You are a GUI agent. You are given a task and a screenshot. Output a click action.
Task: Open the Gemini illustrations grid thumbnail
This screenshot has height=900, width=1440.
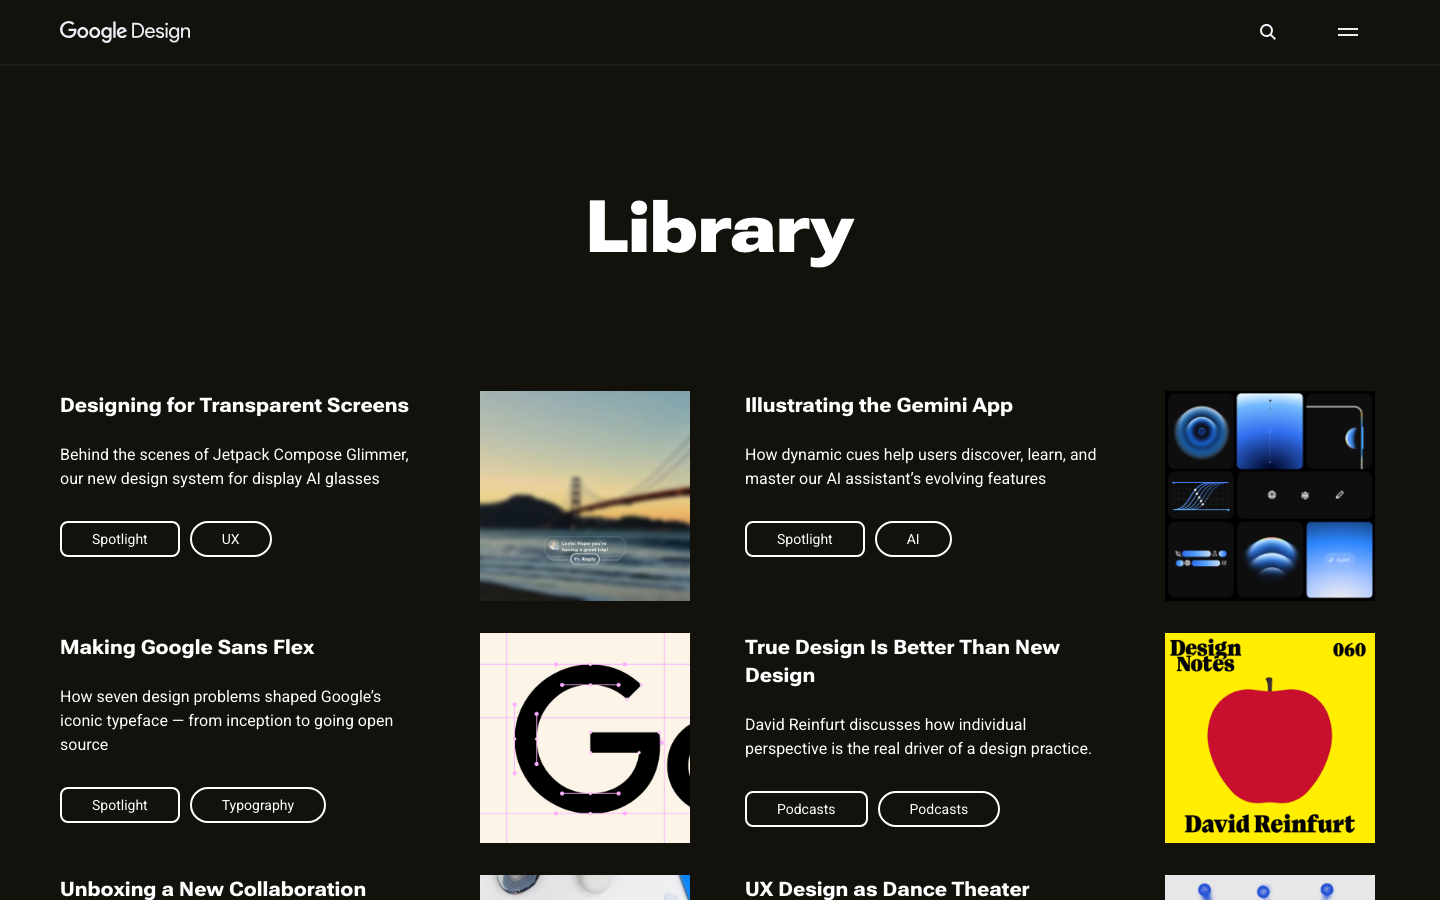[x=1270, y=496]
